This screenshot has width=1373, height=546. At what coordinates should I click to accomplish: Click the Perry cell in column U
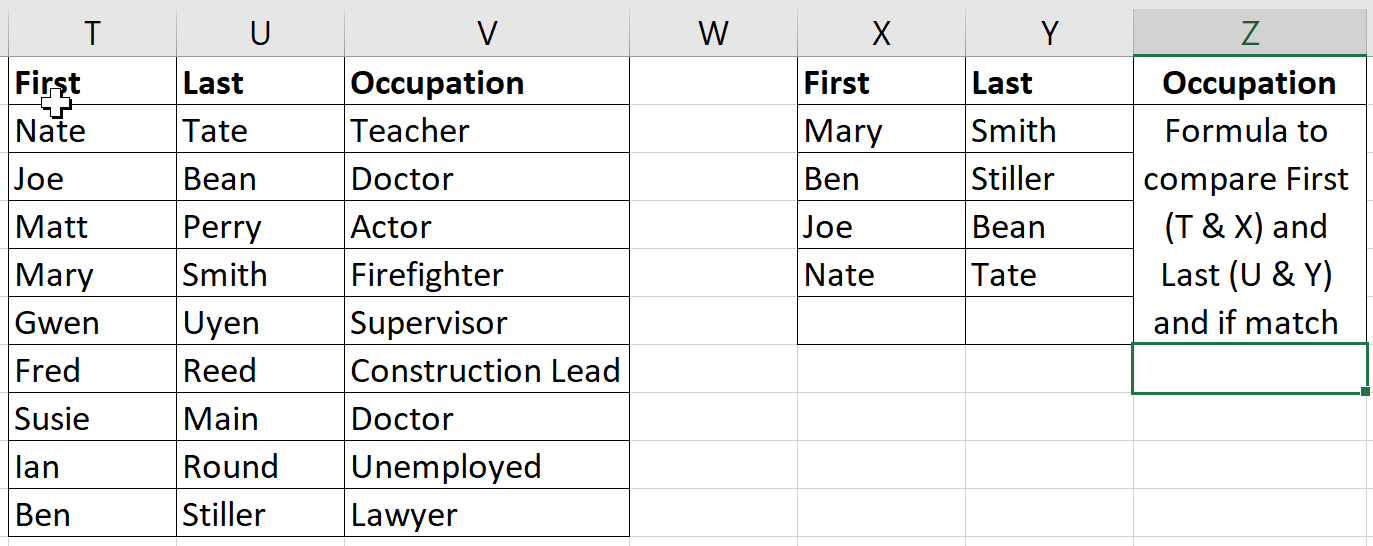(260, 226)
